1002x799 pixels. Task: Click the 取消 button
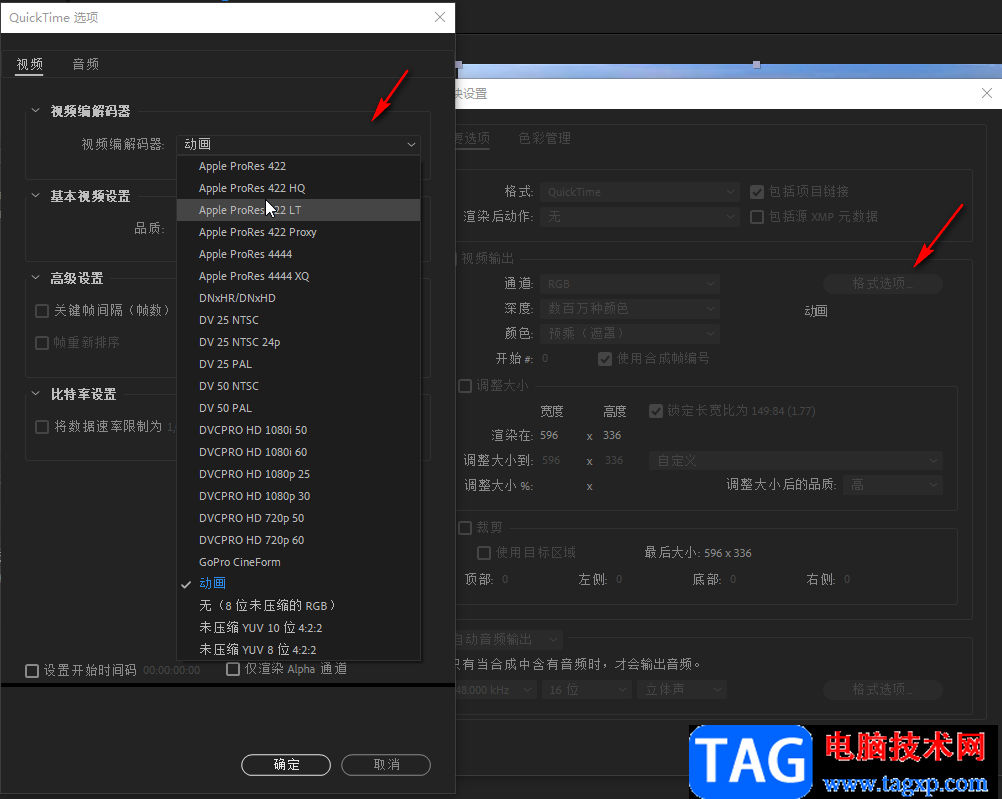pos(386,764)
